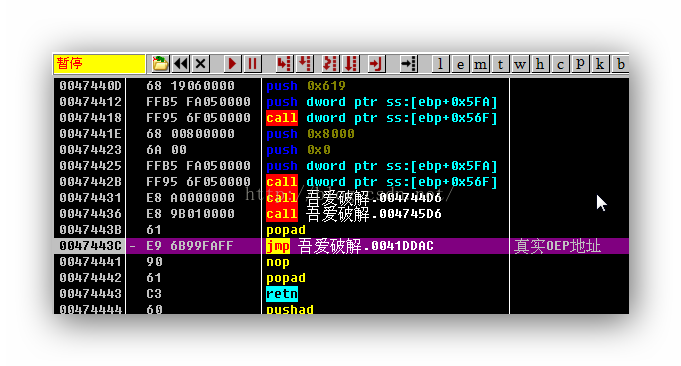
Task: Open the Log window with the l button
Action: 440,64
